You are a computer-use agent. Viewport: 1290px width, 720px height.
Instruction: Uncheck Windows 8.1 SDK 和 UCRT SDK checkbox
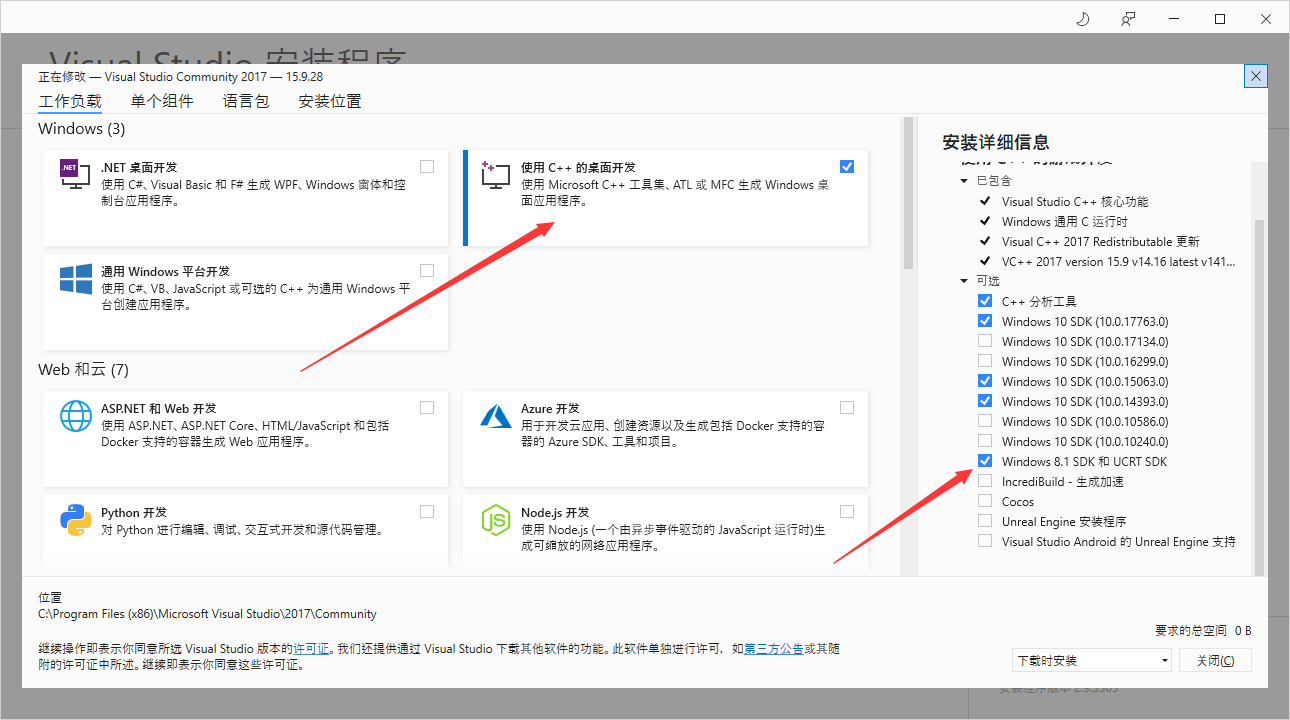coord(985,461)
